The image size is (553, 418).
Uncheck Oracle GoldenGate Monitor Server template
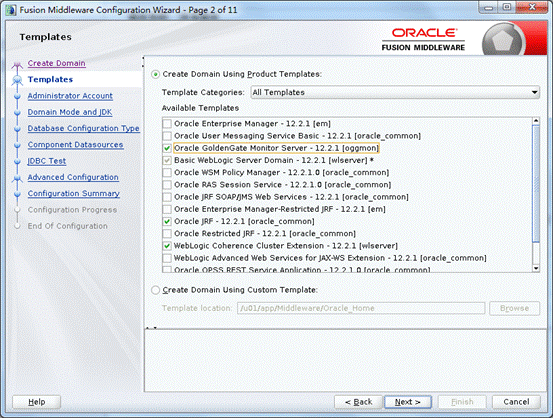tap(167, 148)
